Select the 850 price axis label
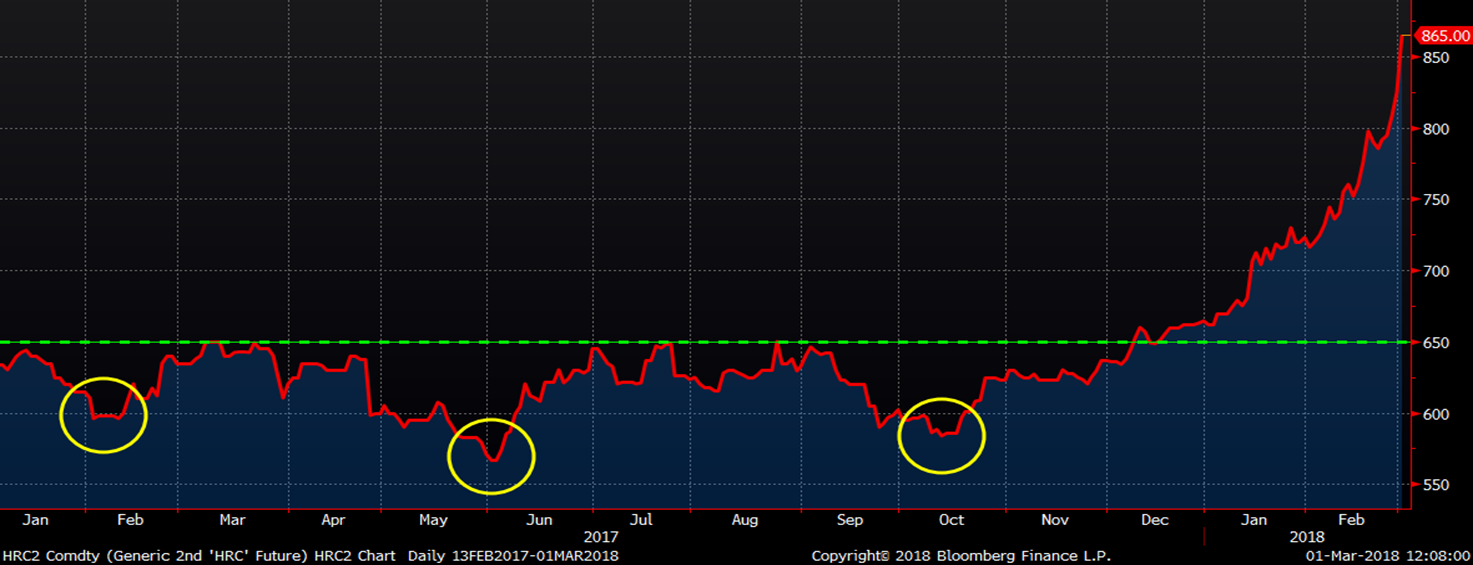This screenshot has height=565, width=1473. click(x=1436, y=58)
